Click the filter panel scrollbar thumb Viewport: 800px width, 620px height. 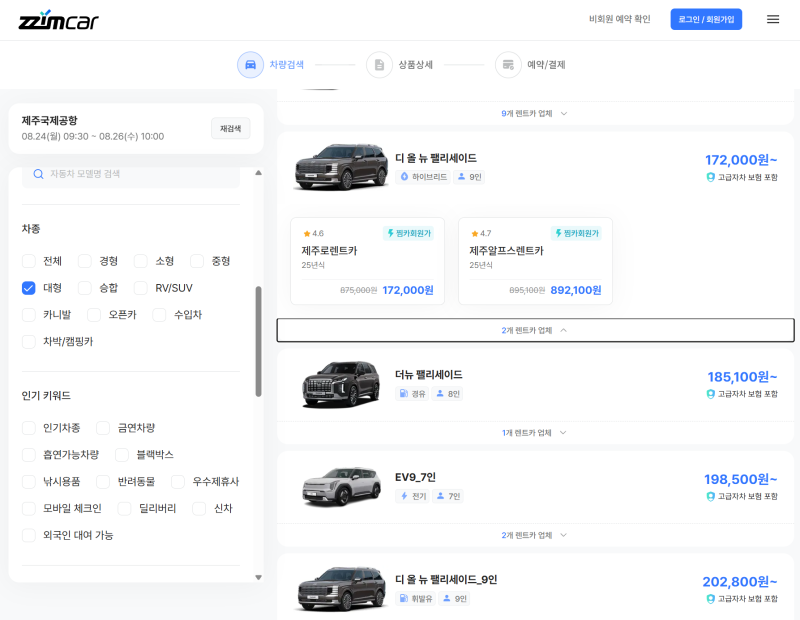[x=259, y=341]
